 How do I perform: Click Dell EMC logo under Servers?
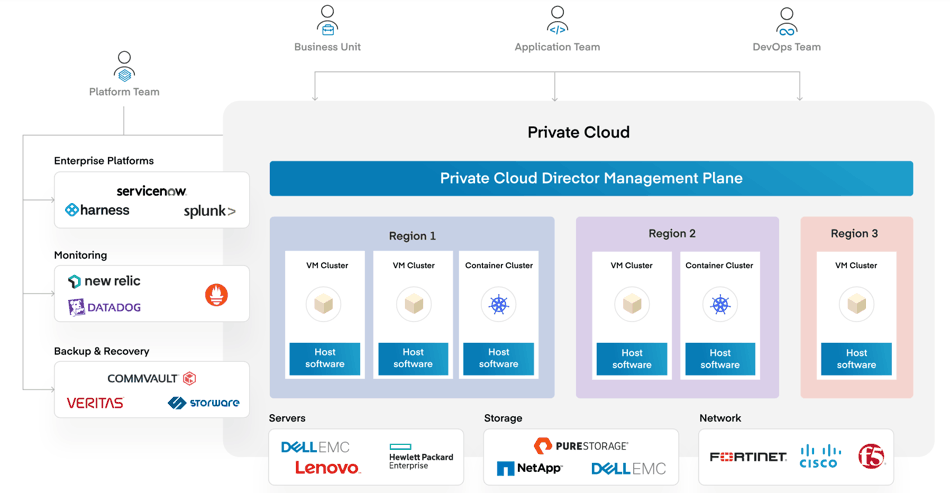[x=315, y=447]
